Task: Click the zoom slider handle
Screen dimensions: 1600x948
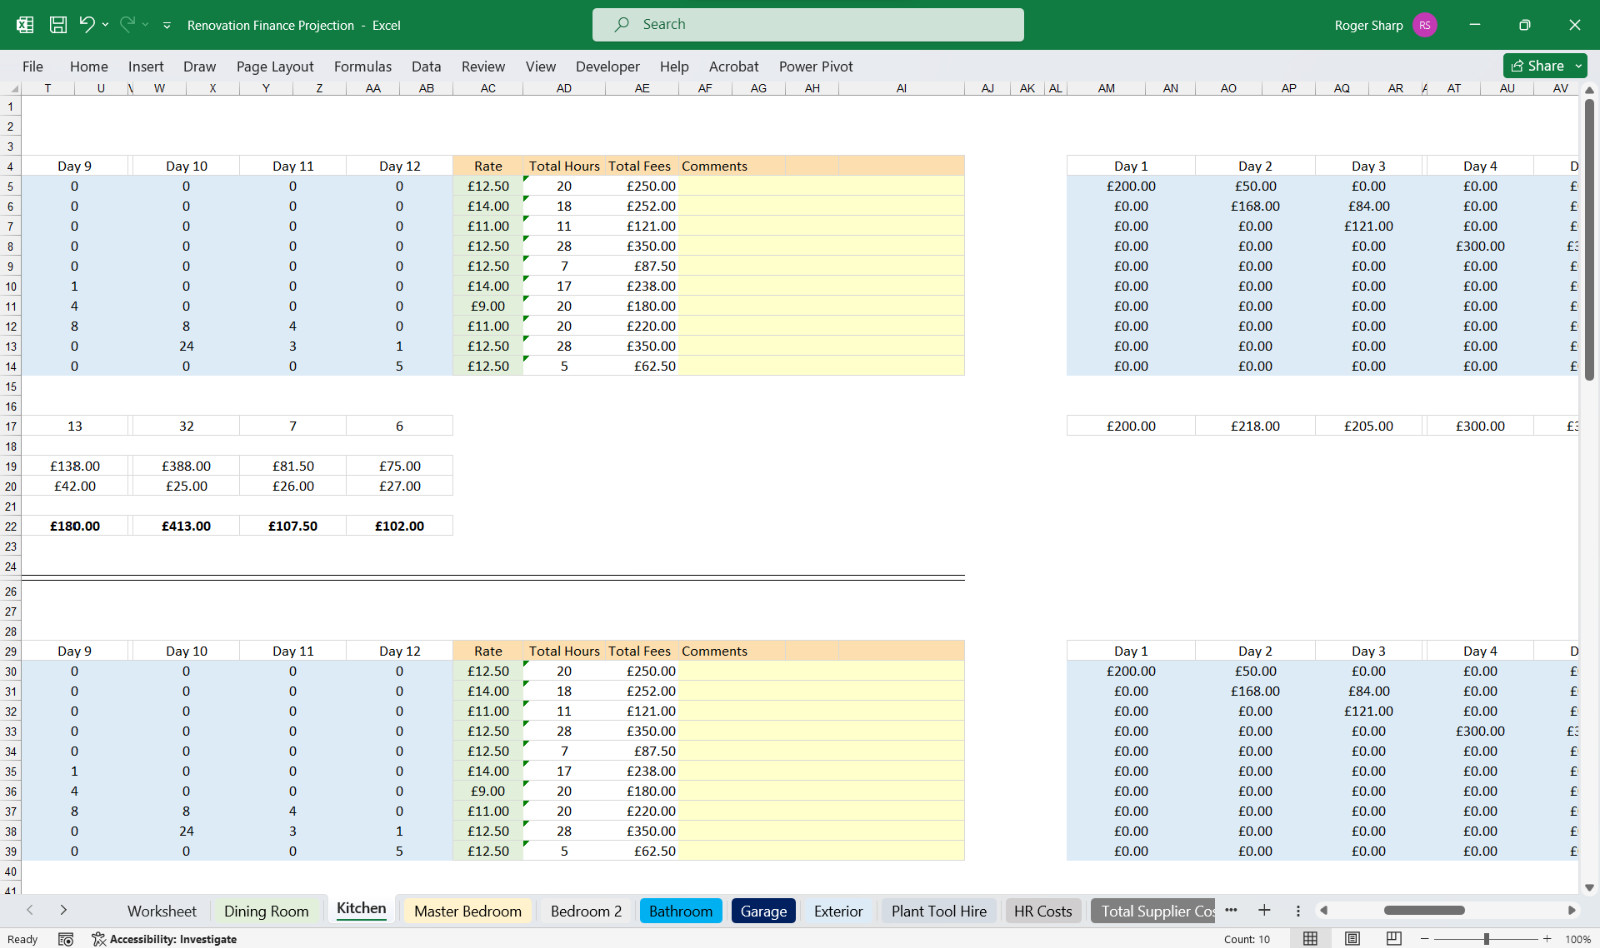Action: point(1487,939)
